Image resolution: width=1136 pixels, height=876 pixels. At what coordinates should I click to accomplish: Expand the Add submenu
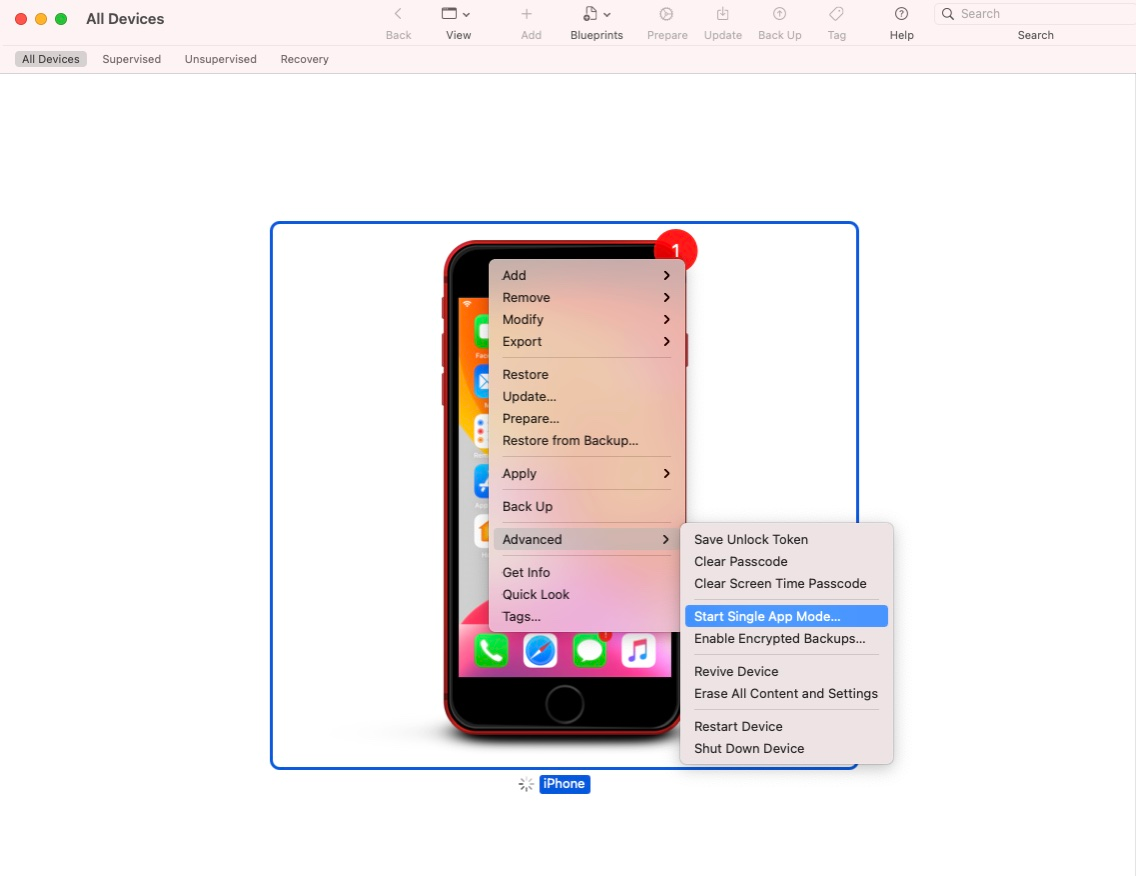[587, 275]
